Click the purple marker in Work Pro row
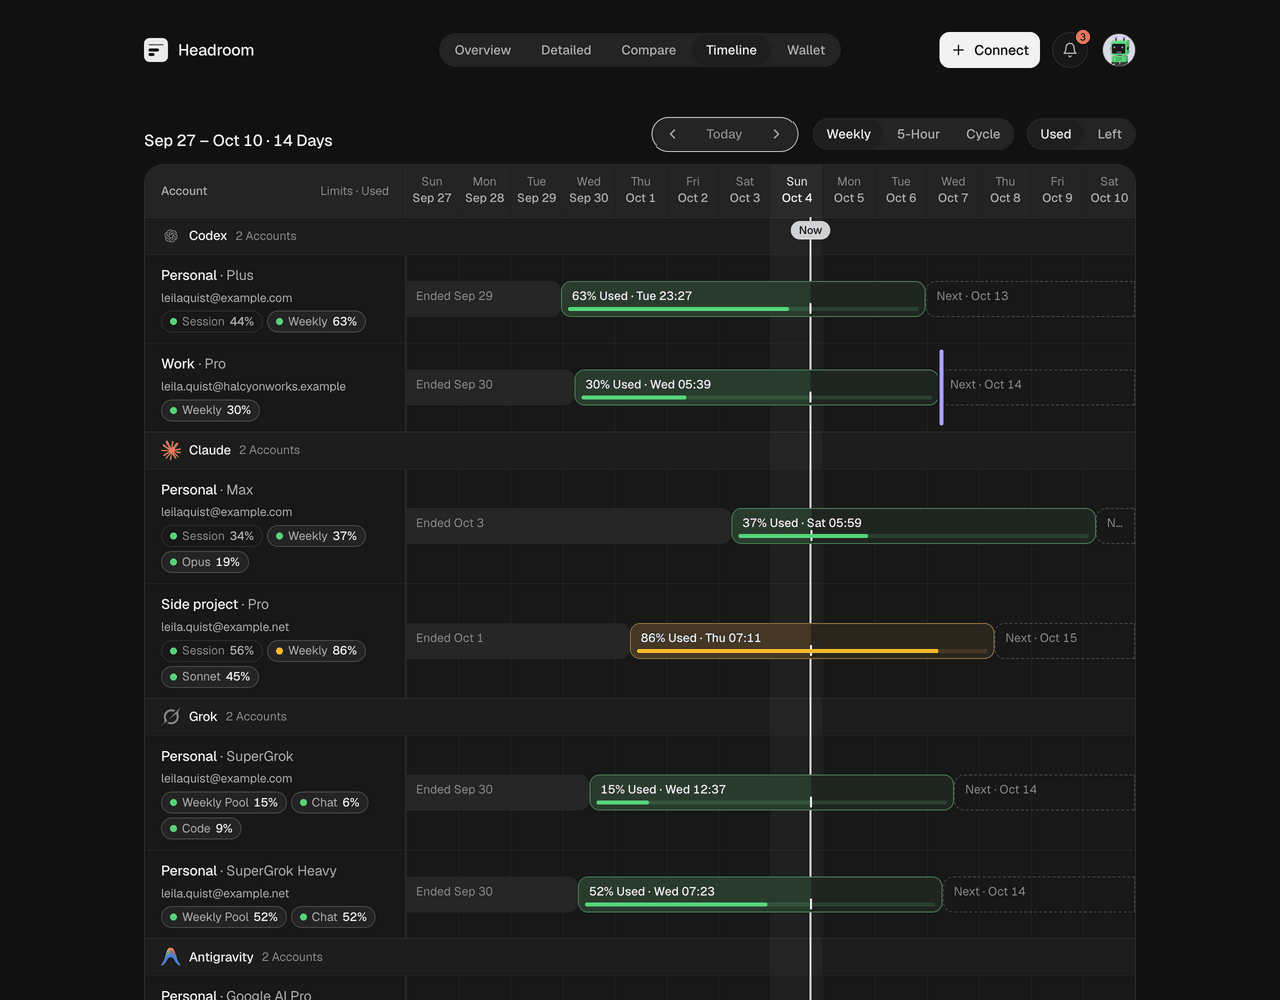Image resolution: width=1280 pixels, height=1000 pixels. click(941, 387)
